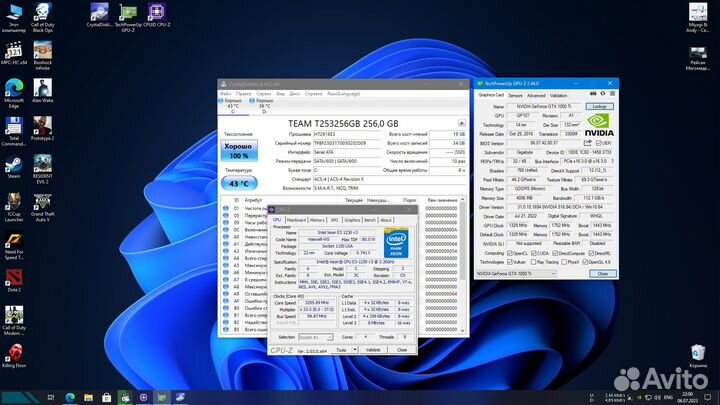
Task: Share GPU-Z BIOS with the export icon
Action: [587, 143]
